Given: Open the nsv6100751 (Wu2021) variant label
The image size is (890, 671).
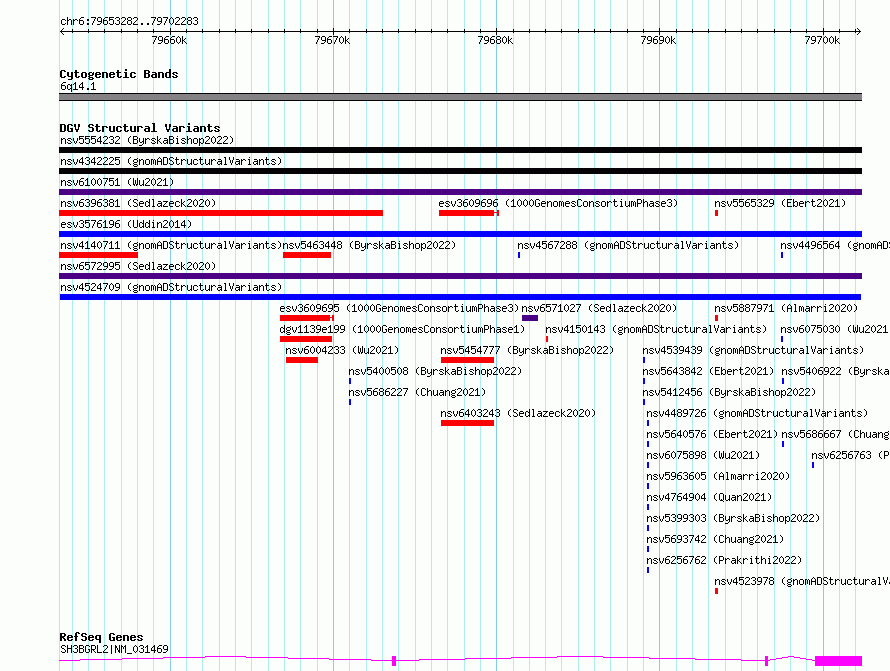Looking at the screenshot, I should [117, 182].
